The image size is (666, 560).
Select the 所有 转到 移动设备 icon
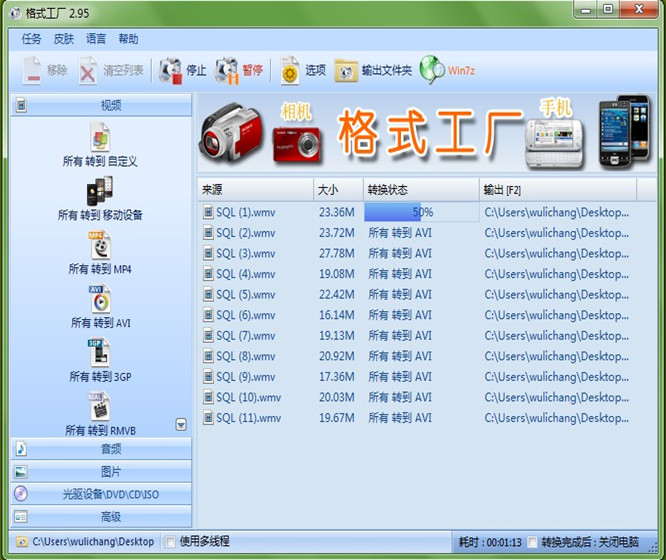click(x=100, y=191)
